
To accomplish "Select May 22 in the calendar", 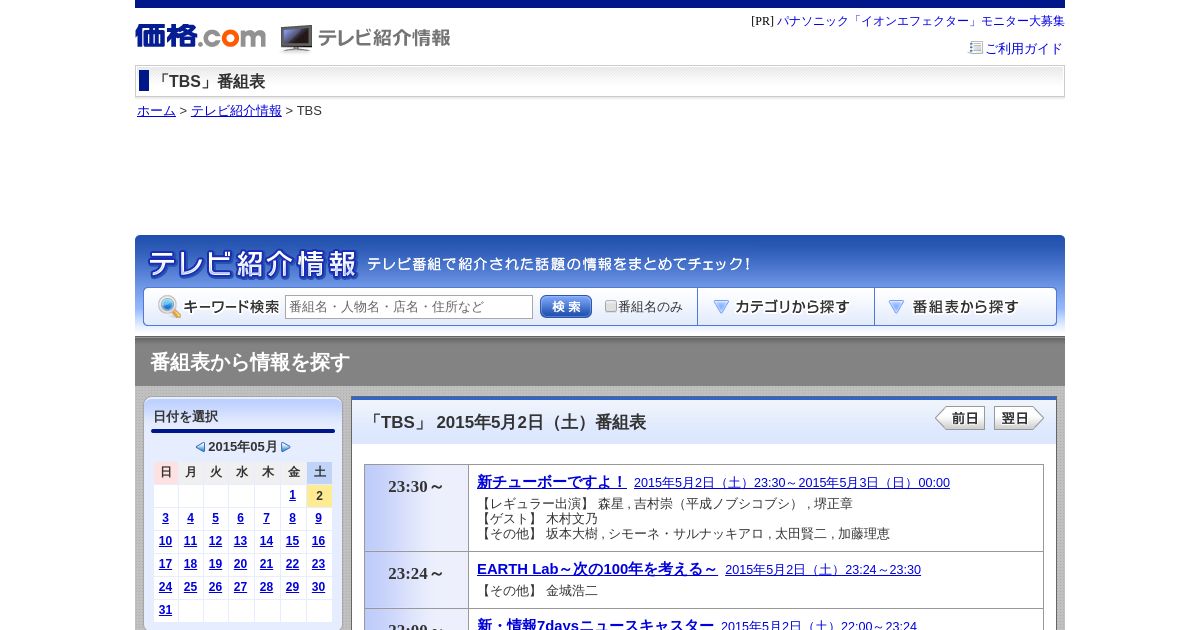I will coord(293,564).
